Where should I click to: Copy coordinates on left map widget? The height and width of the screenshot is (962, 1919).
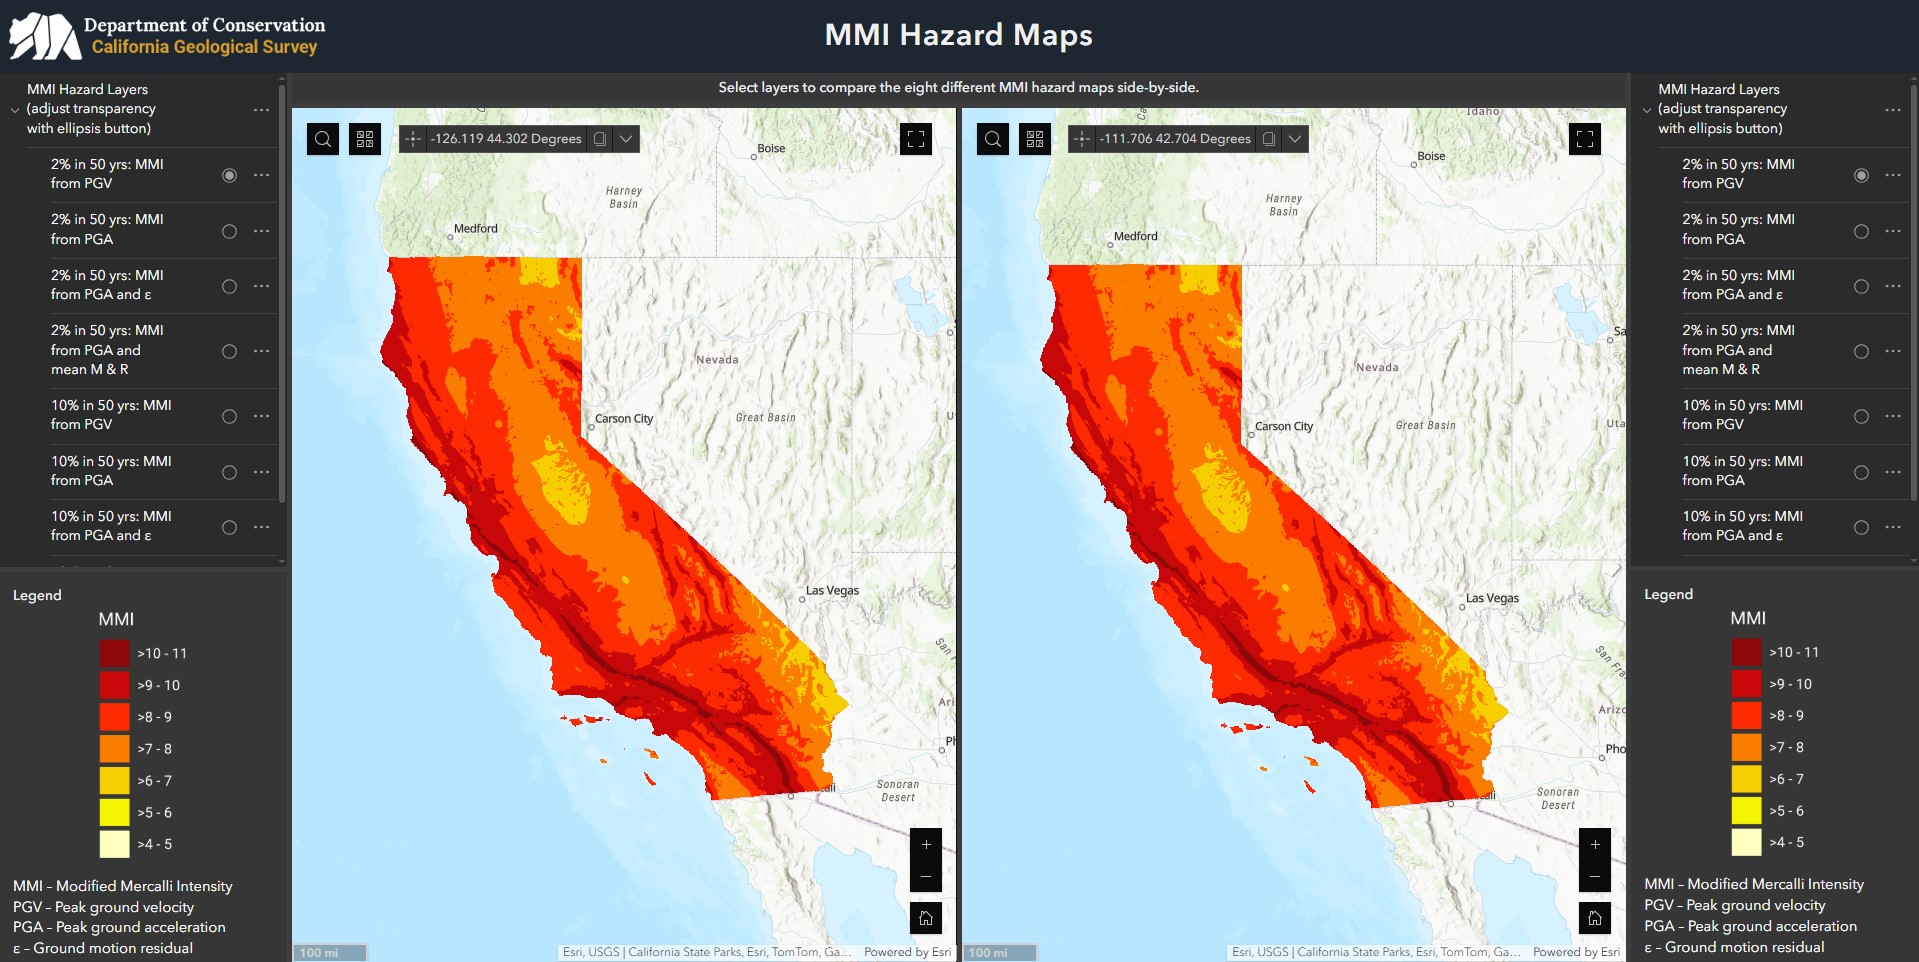[x=600, y=139]
